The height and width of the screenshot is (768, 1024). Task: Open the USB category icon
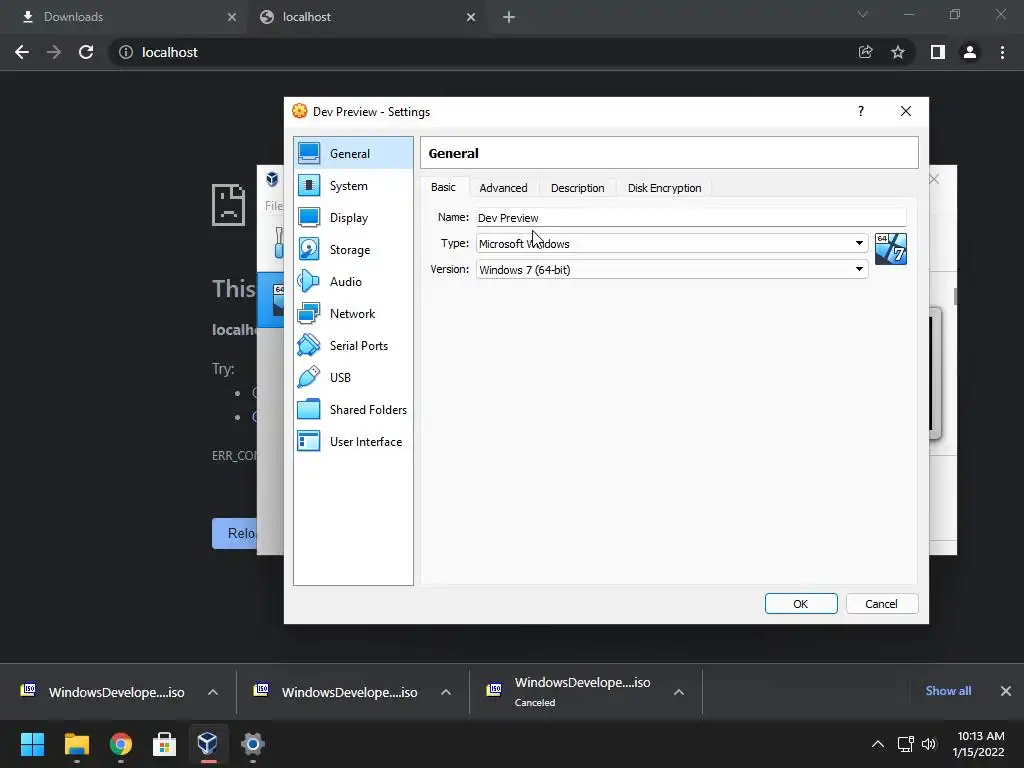[309, 377]
